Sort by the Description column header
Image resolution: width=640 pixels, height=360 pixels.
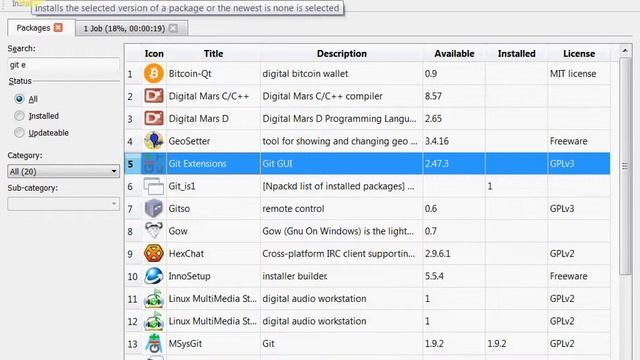tap(341, 53)
